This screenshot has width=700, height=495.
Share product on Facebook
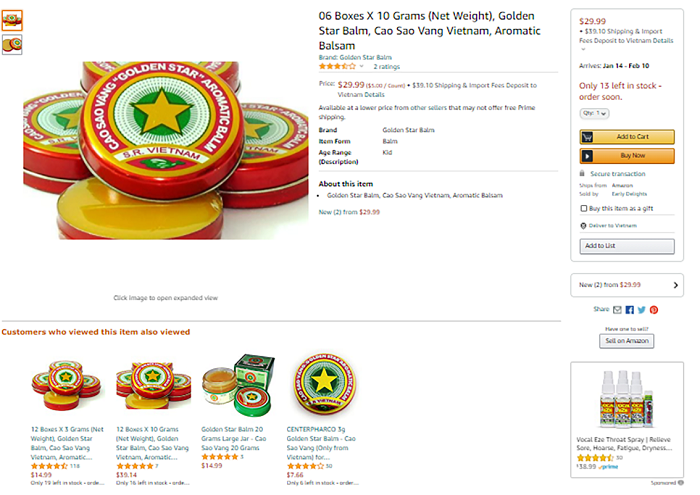pyautogui.click(x=630, y=310)
